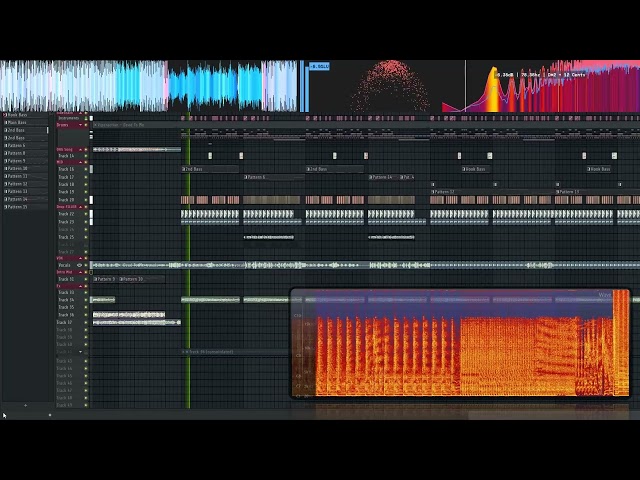Mute Track 16 with its green LED
The width and height of the screenshot is (640, 480).
tap(86, 169)
